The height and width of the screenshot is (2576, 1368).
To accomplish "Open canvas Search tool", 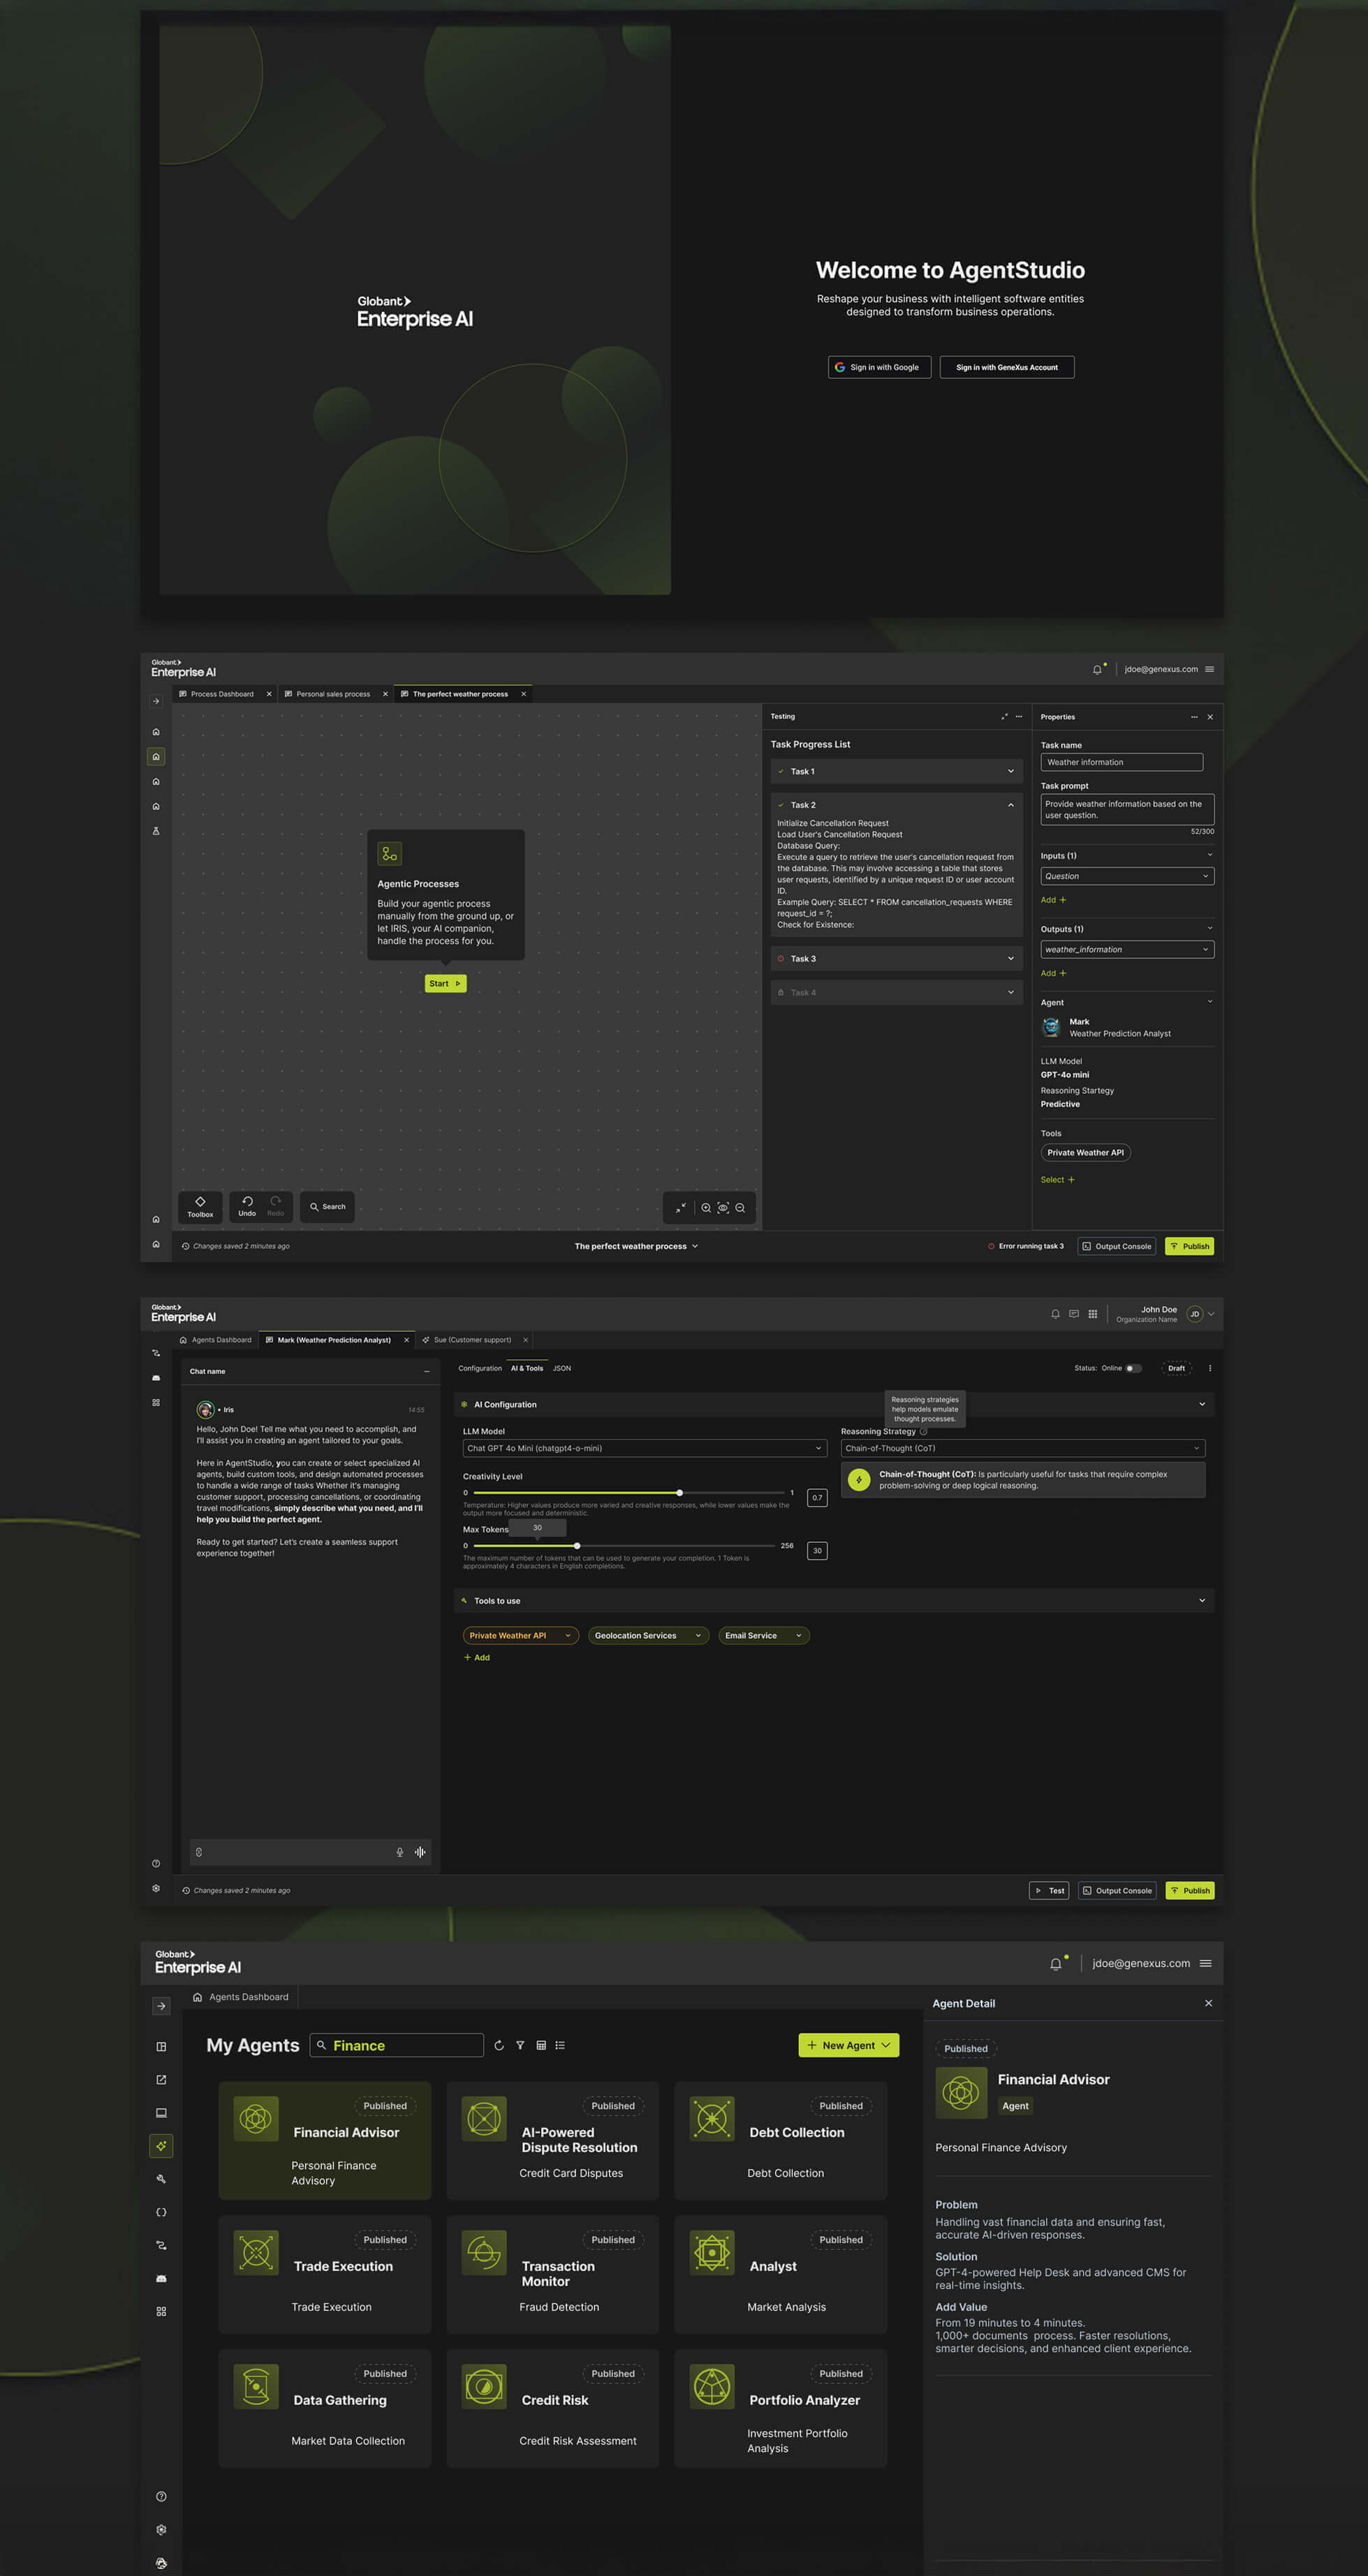I will [327, 1207].
